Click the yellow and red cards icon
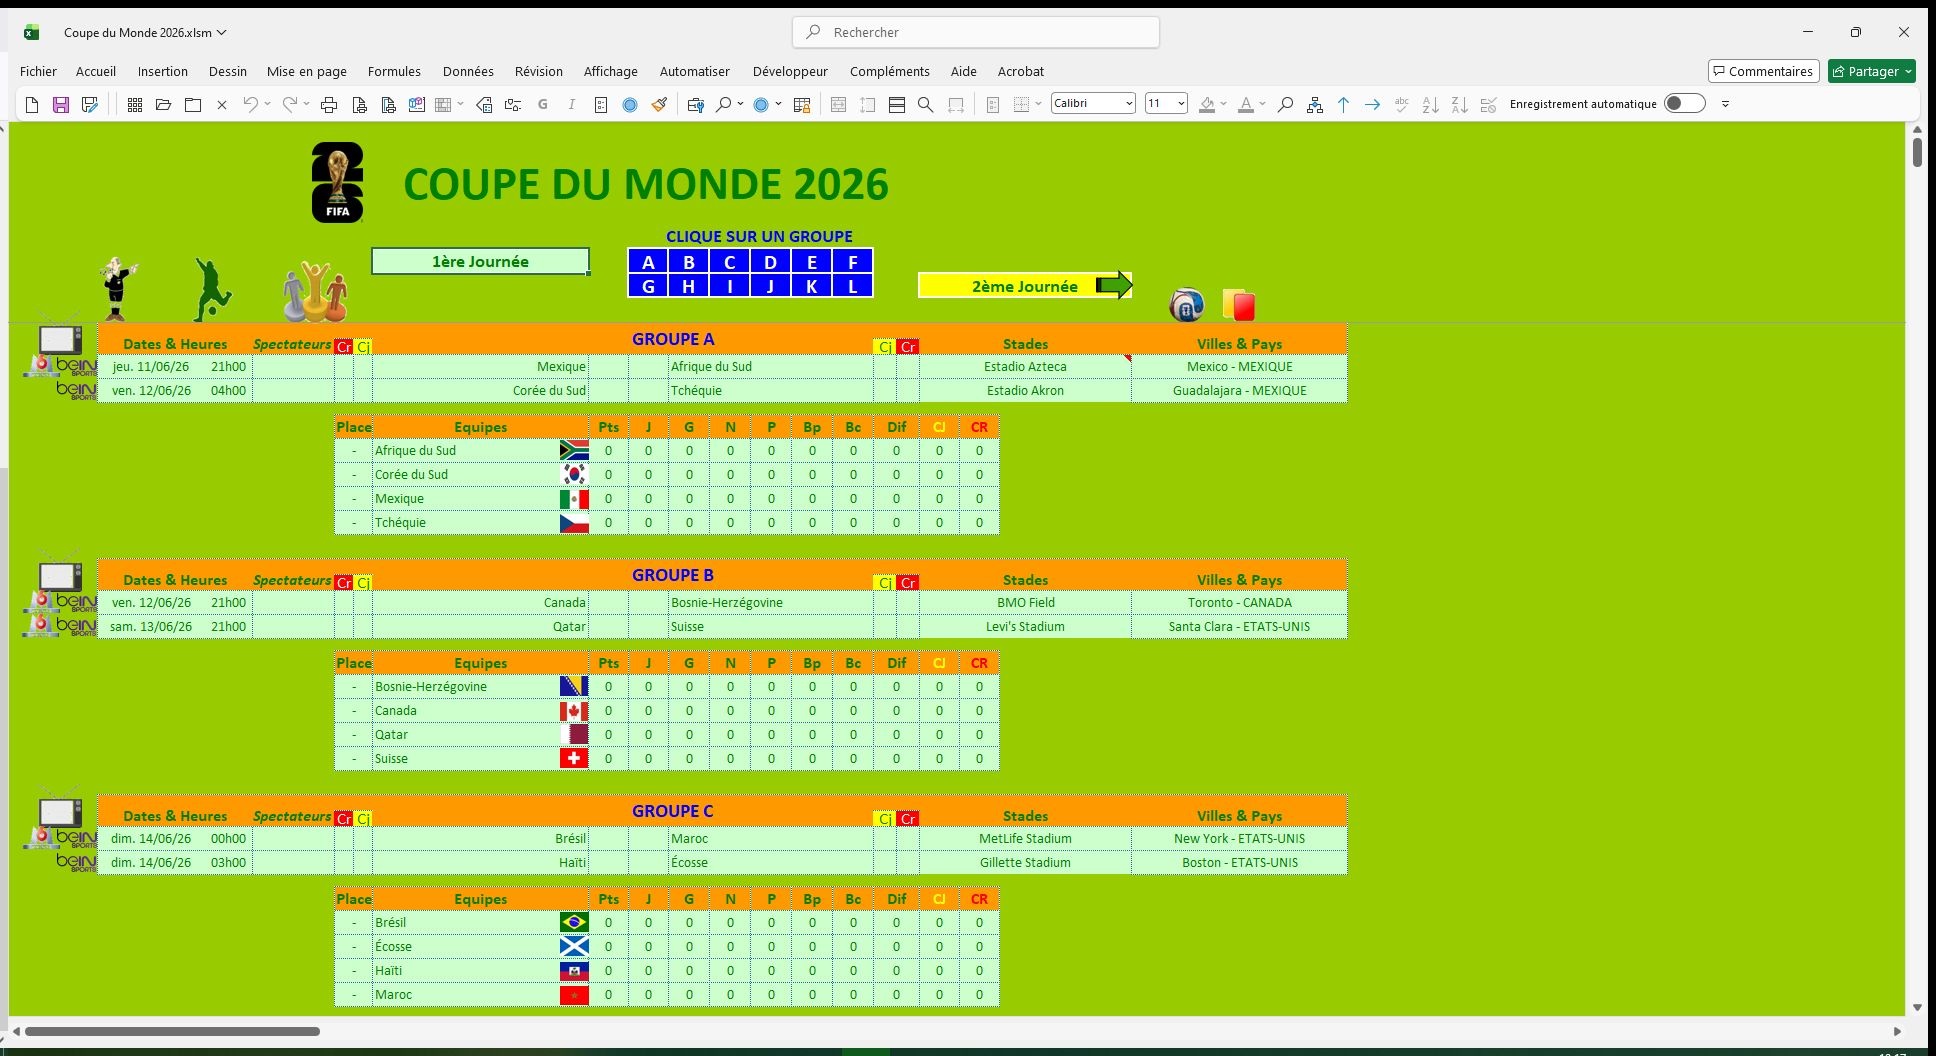Screen dimensions: 1936x1056 click(1239, 305)
